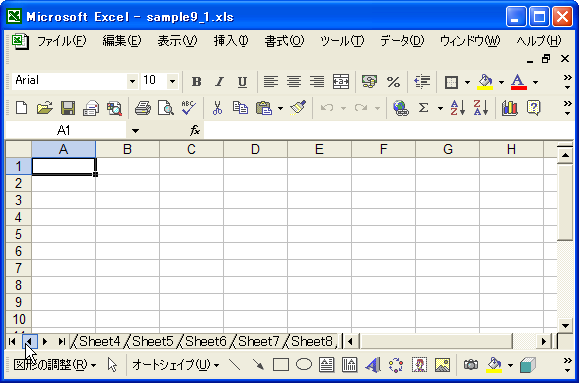579x383 pixels.
Task: Click the currency style icon
Action: point(369,82)
